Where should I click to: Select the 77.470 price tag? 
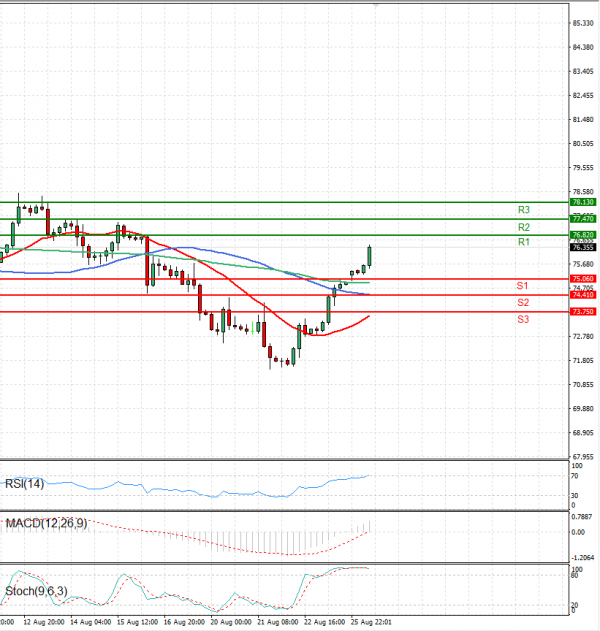coord(583,219)
